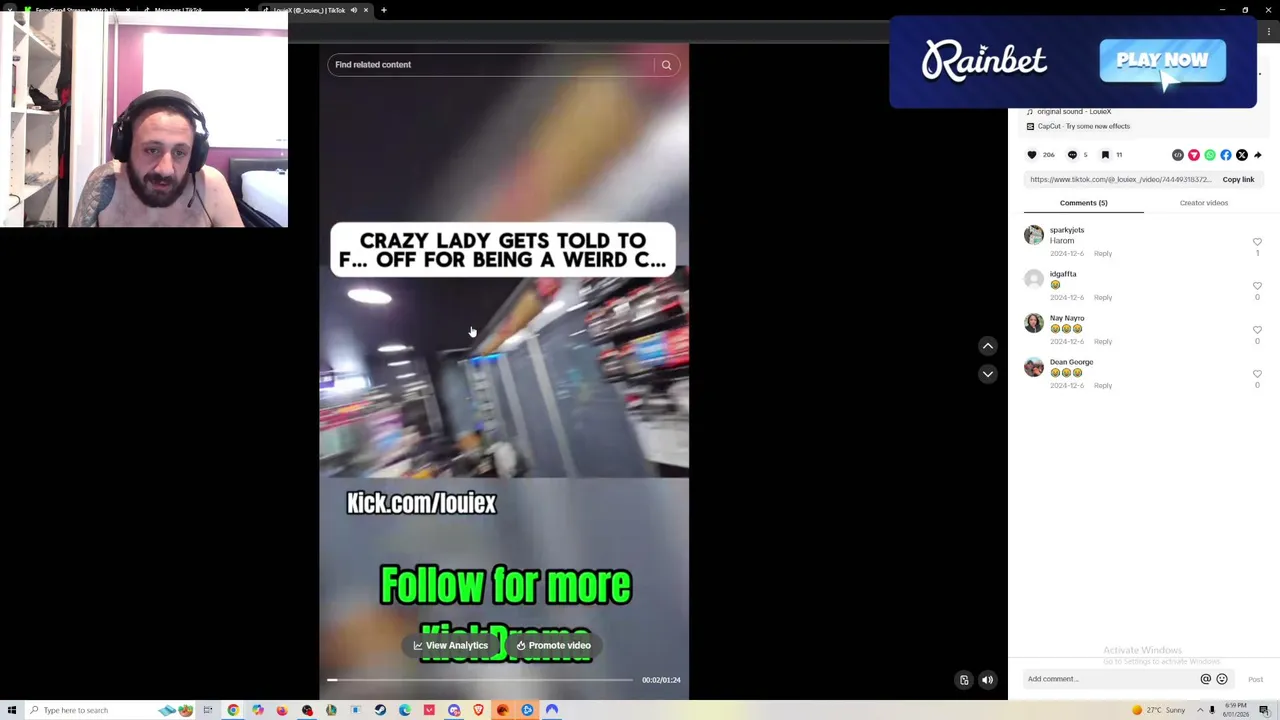This screenshot has width=1280, height=720.
Task: Like Dean George's comment
Action: coord(1258,374)
